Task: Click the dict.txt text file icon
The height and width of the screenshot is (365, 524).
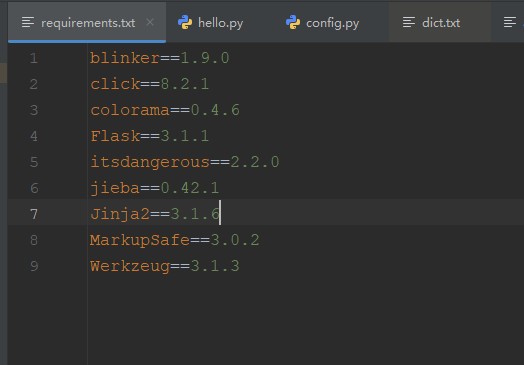Action: tap(409, 22)
